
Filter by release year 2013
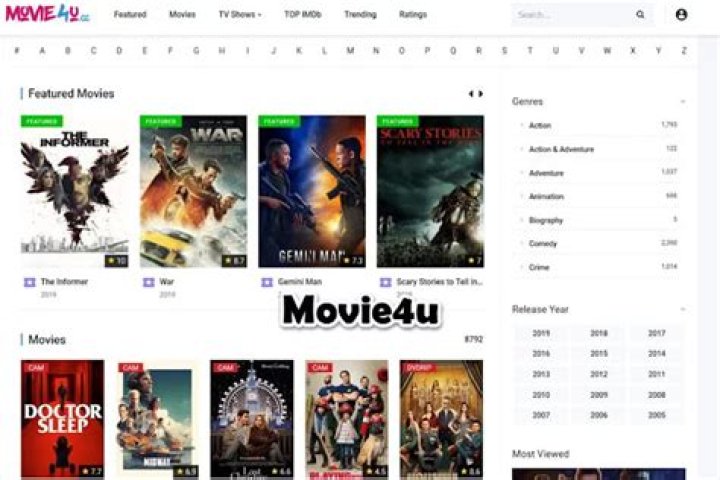[541, 374]
